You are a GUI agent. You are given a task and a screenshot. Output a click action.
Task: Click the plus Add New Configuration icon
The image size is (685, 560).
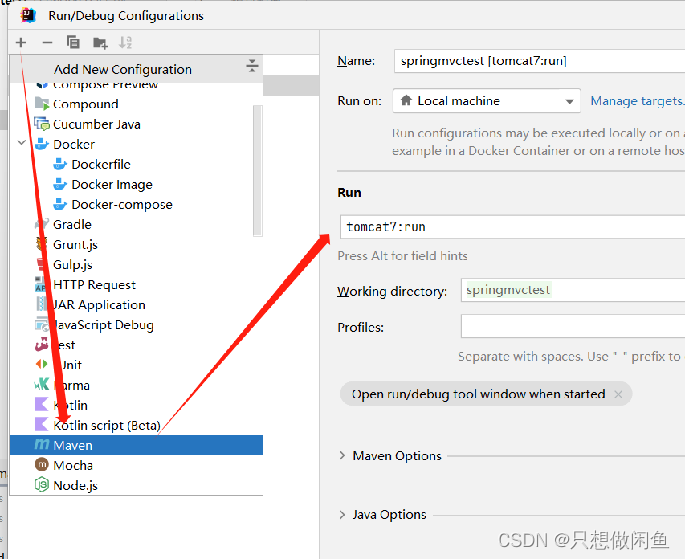21,42
